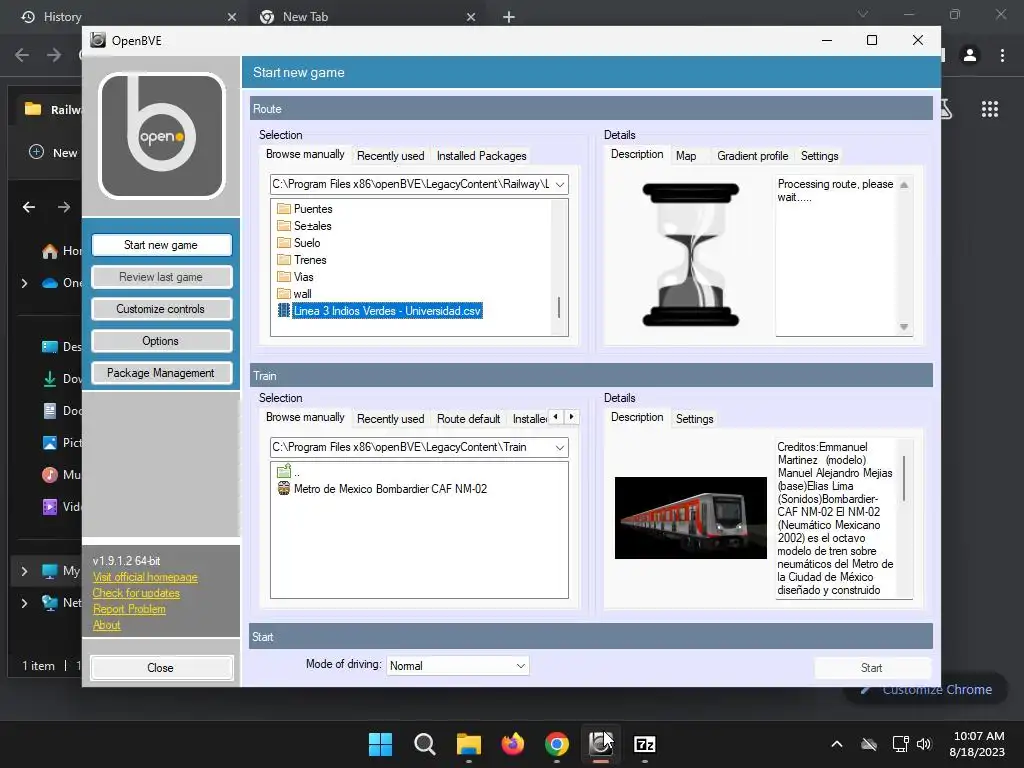The height and width of the screenshot is (768, 1024).
Task: Select the Puentes folder
Action: coord(304,209)
